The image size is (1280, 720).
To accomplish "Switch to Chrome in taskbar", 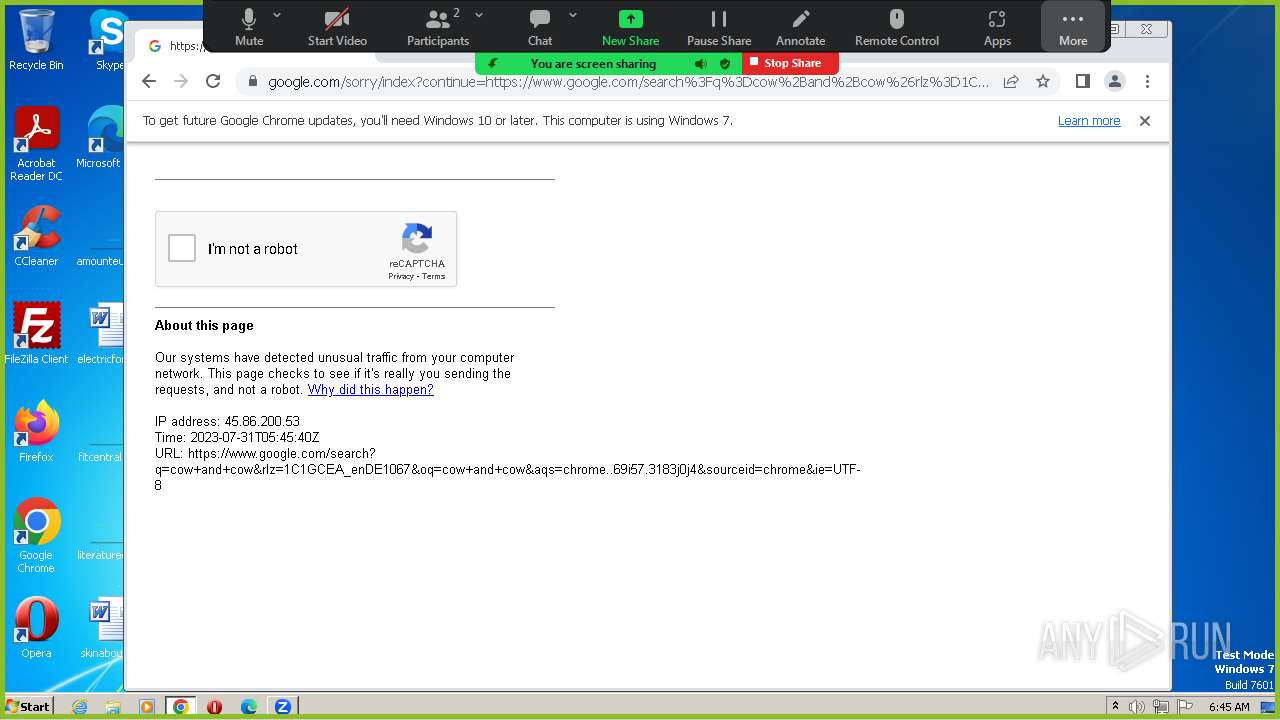I will [x=181, y=707].
